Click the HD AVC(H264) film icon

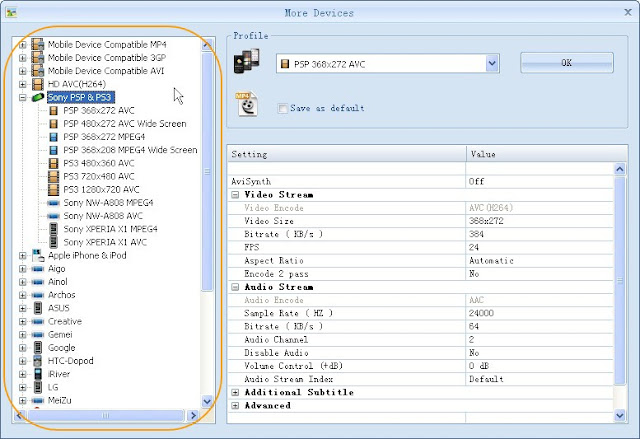coord(38,84)
